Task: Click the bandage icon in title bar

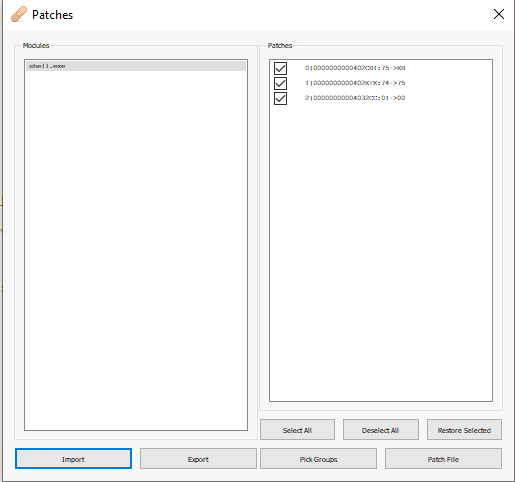Action: (x=19, y=14)
